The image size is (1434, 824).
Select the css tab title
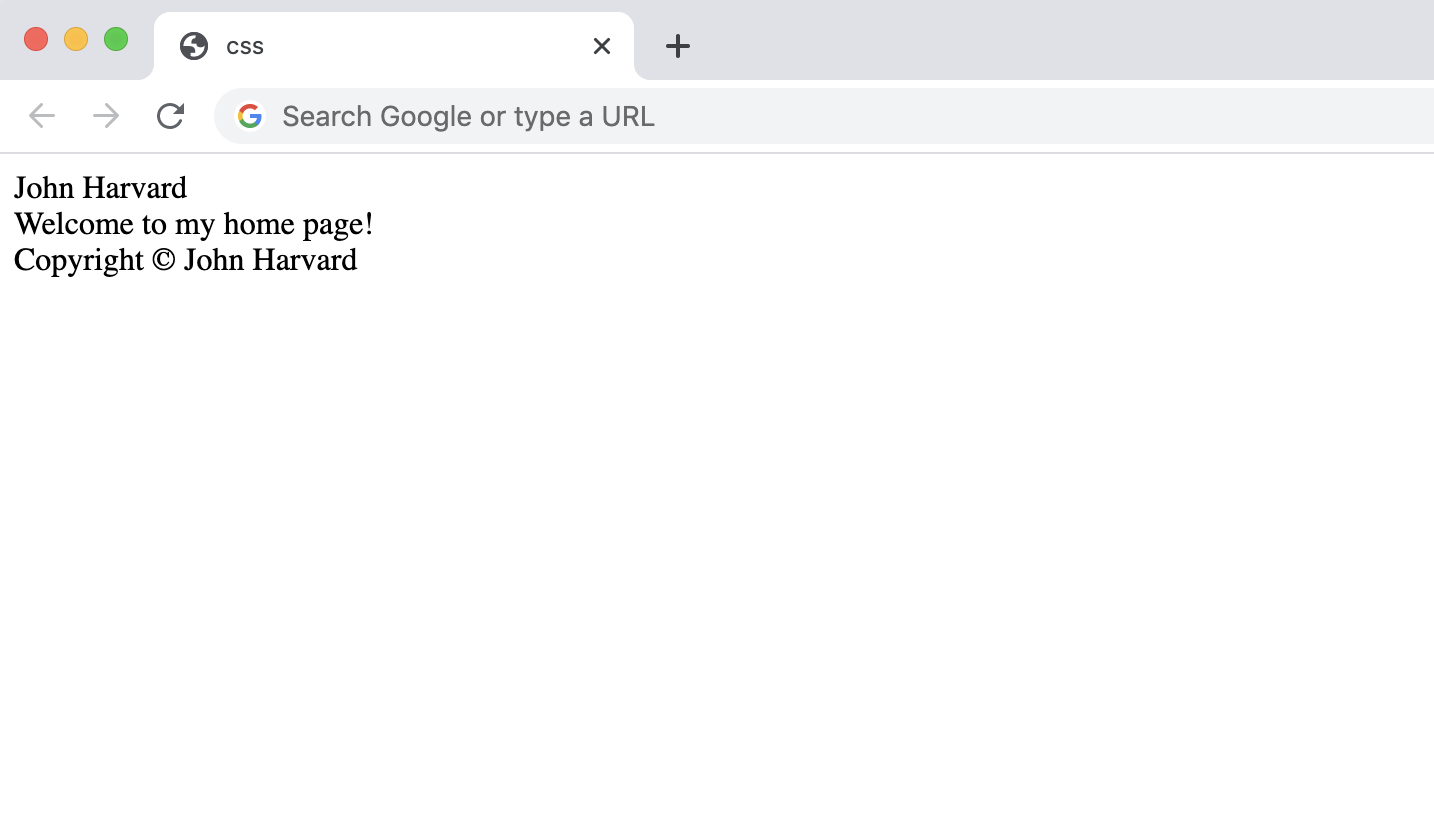(x=245, y=46)
